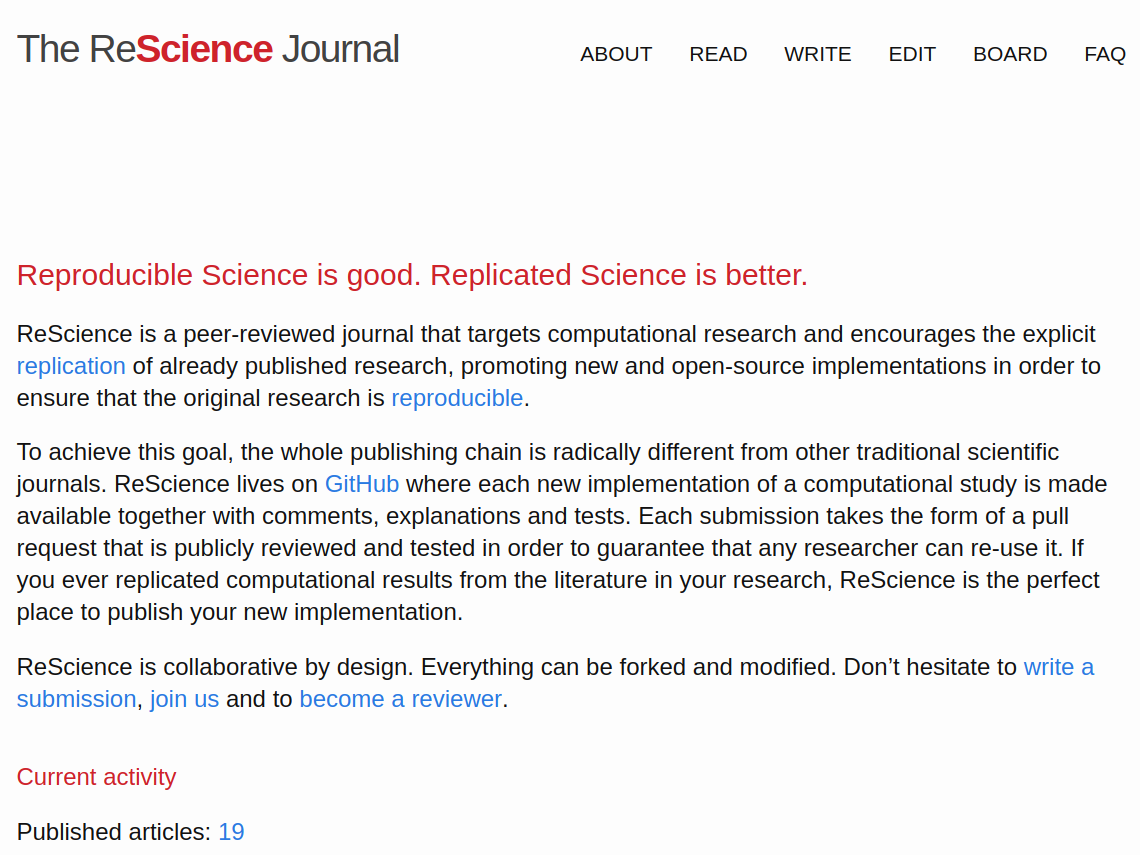
Task: Click the paragraph starting "To achieve this goal"
Action: [x=560, y=548]
